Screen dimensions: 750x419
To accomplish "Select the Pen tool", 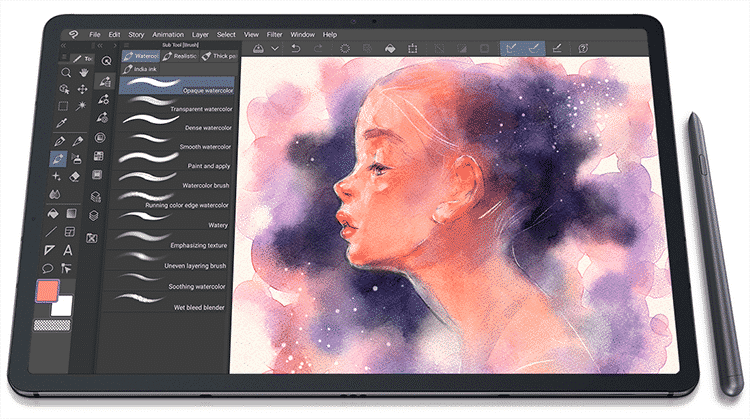I will pyautogui.click(x=59, y=141).
